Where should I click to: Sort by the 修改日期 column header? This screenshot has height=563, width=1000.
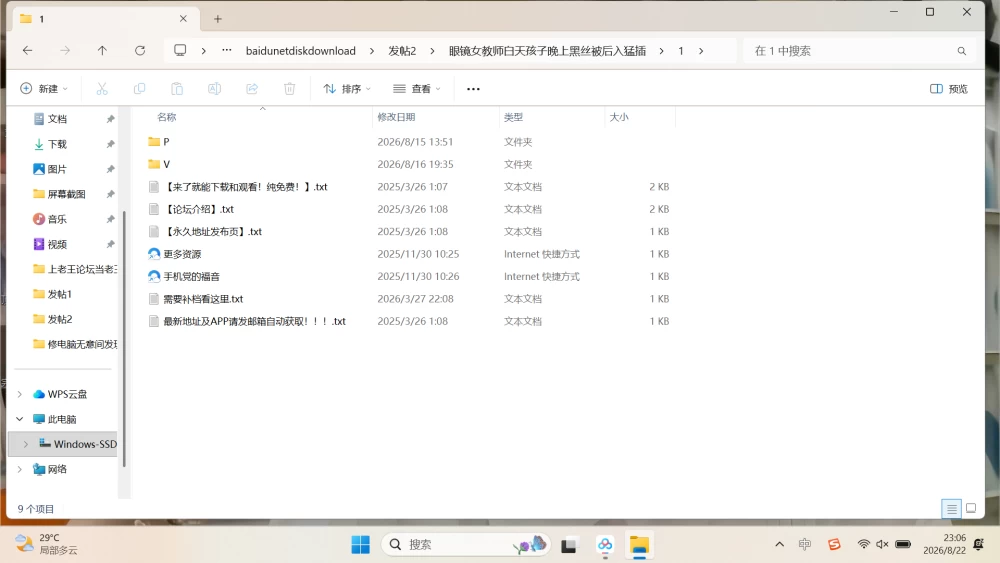pos(396,117)
